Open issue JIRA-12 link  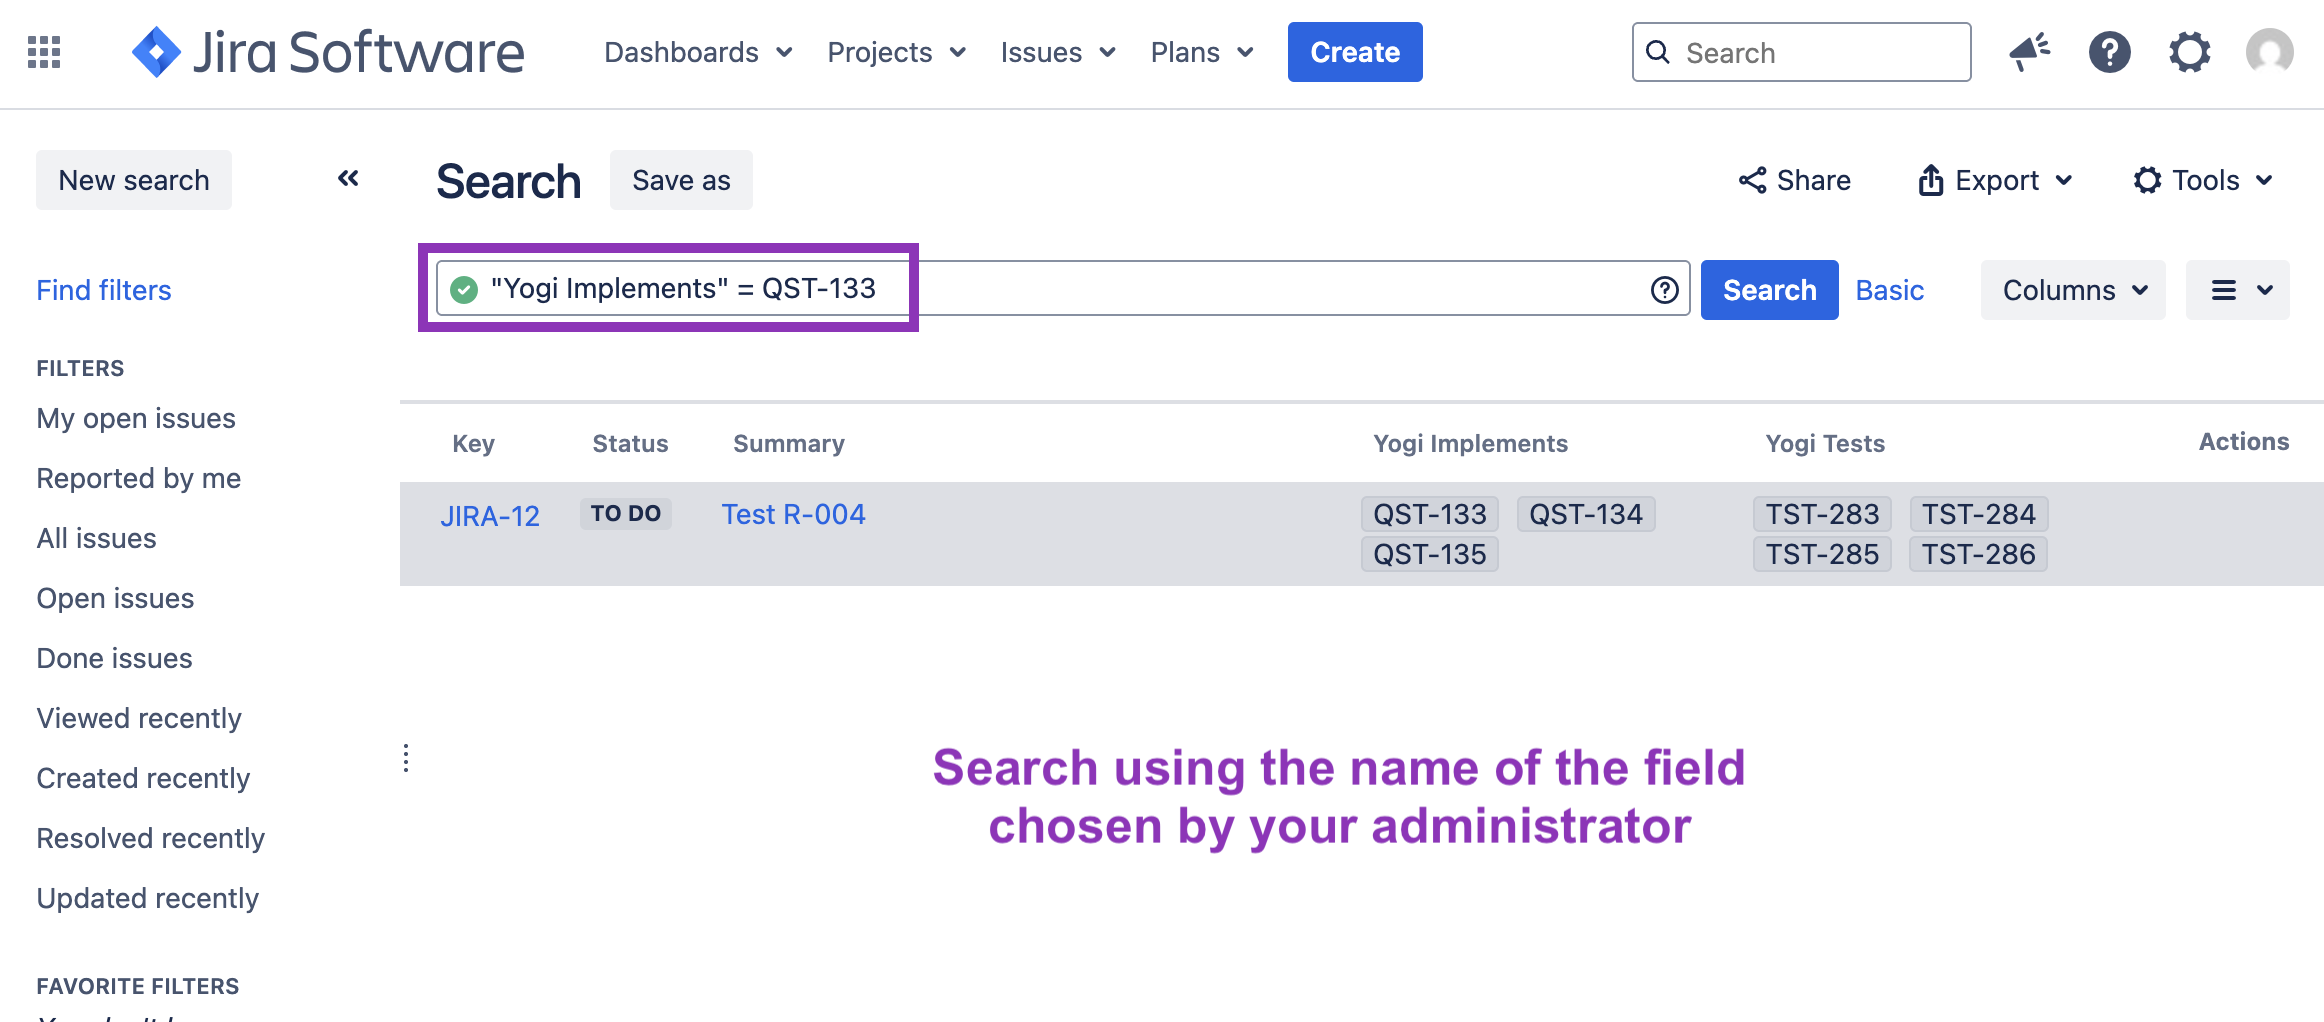point(490,516)
